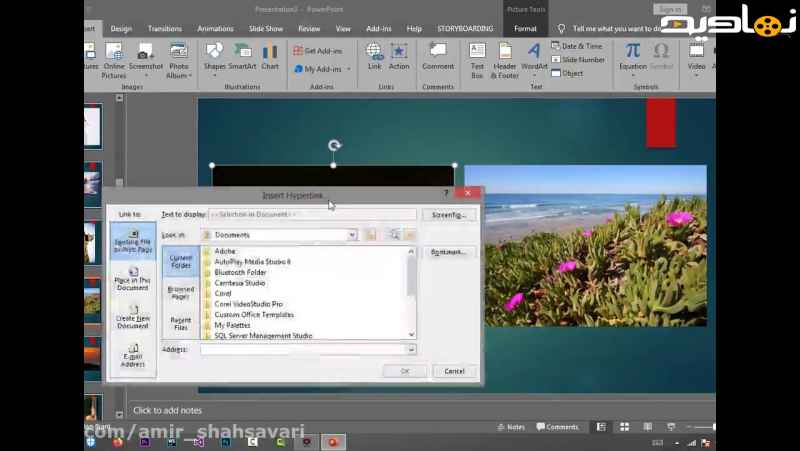Insert a Video from the ribbon

[x=696, y=59]
